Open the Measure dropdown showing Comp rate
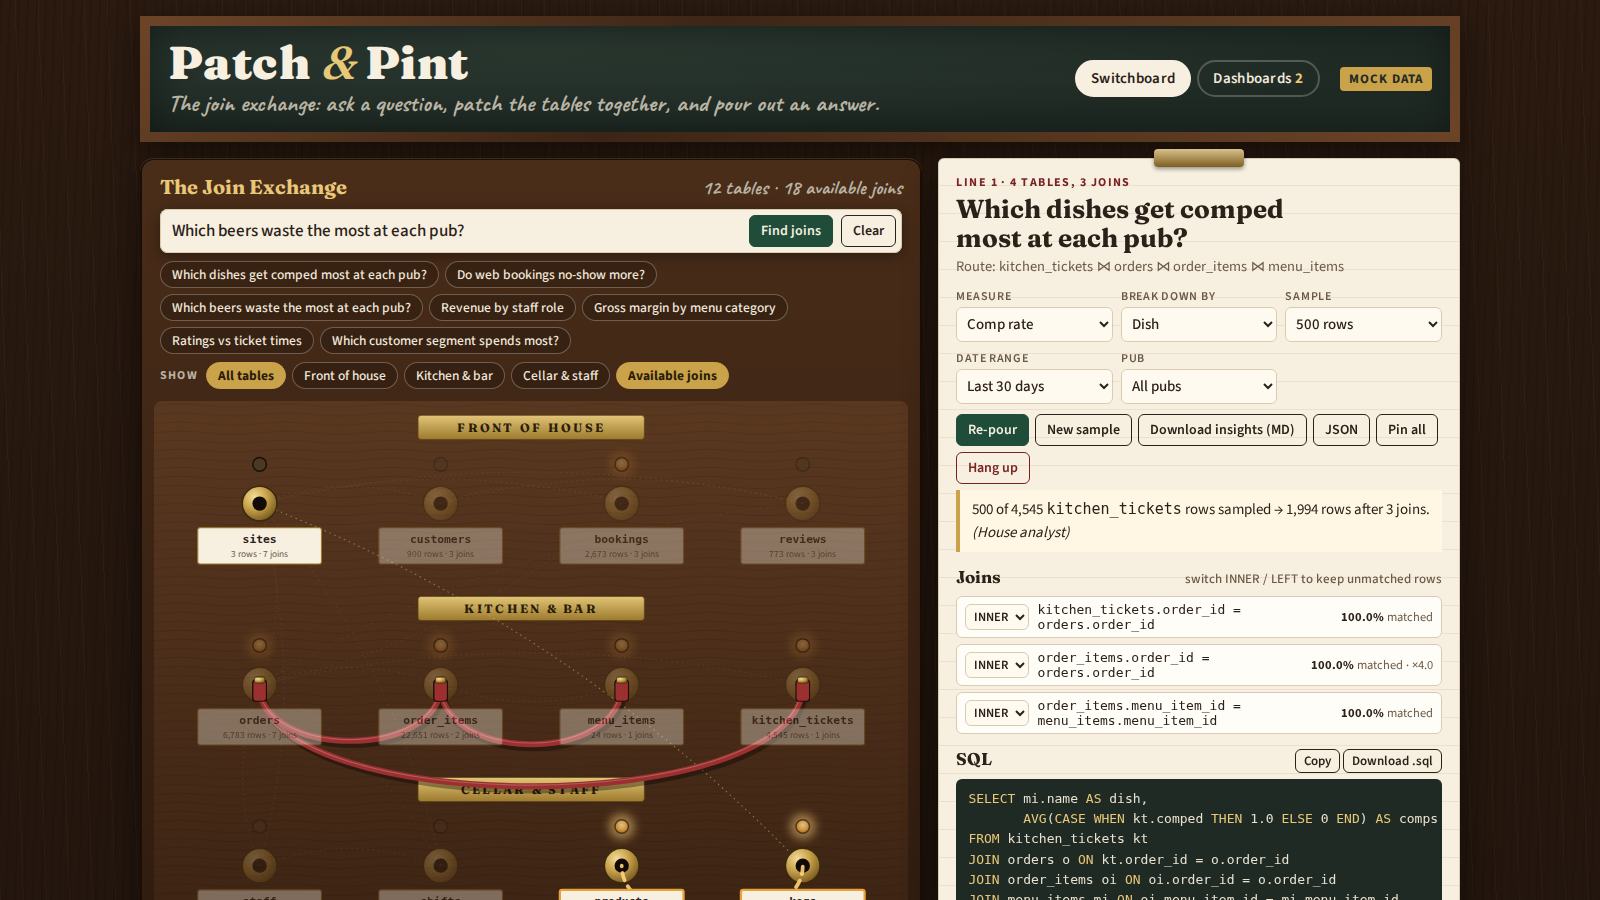This screenshot has width=1600, height=900. [1034, 324]
